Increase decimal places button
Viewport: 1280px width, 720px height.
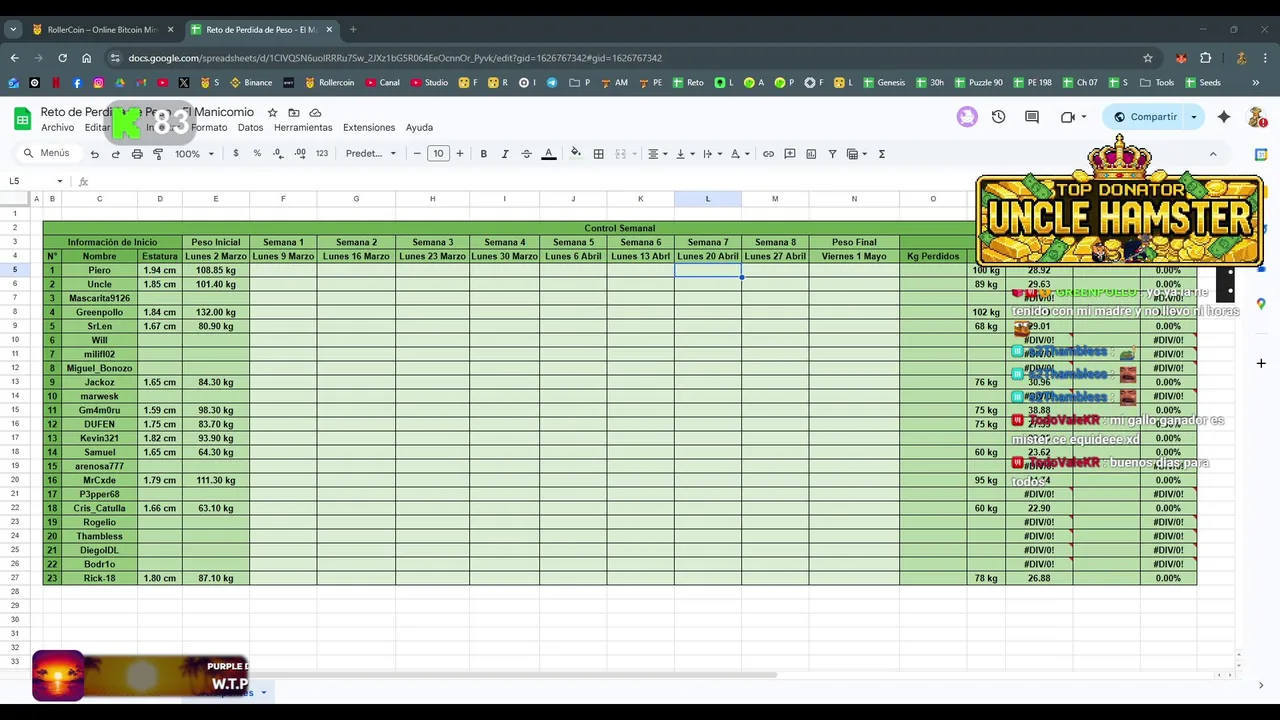300,154
